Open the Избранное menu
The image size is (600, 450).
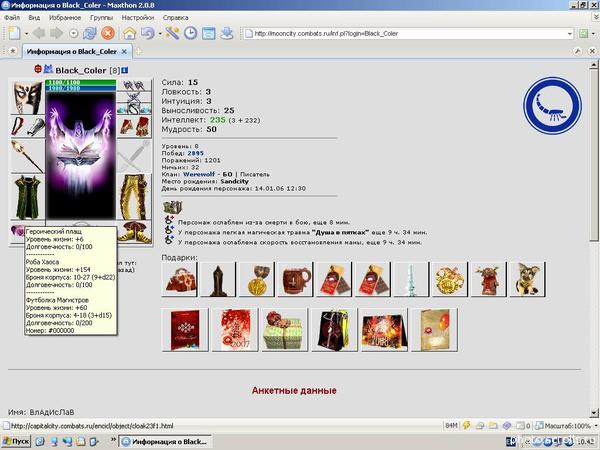coord(65,18)
